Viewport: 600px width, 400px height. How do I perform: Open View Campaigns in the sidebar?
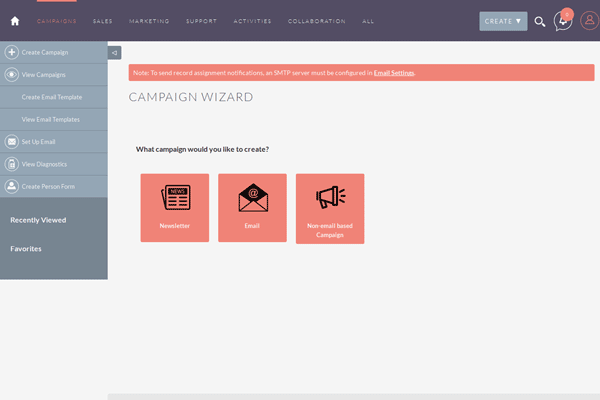43,75
